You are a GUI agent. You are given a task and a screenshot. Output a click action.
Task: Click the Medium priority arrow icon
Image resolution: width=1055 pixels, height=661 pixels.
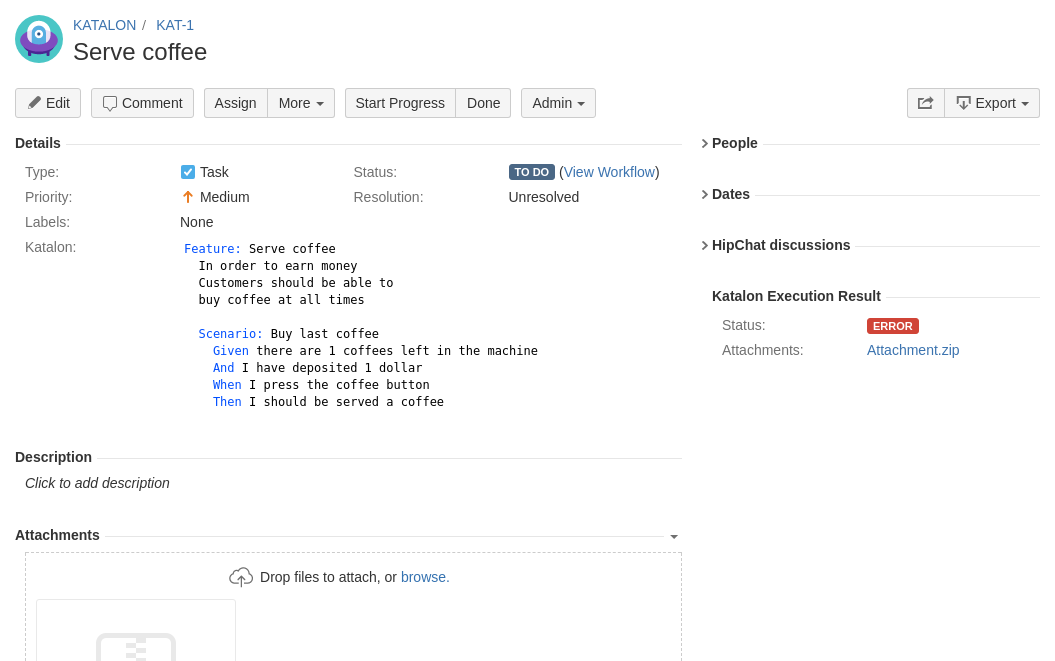pos(188,197)
